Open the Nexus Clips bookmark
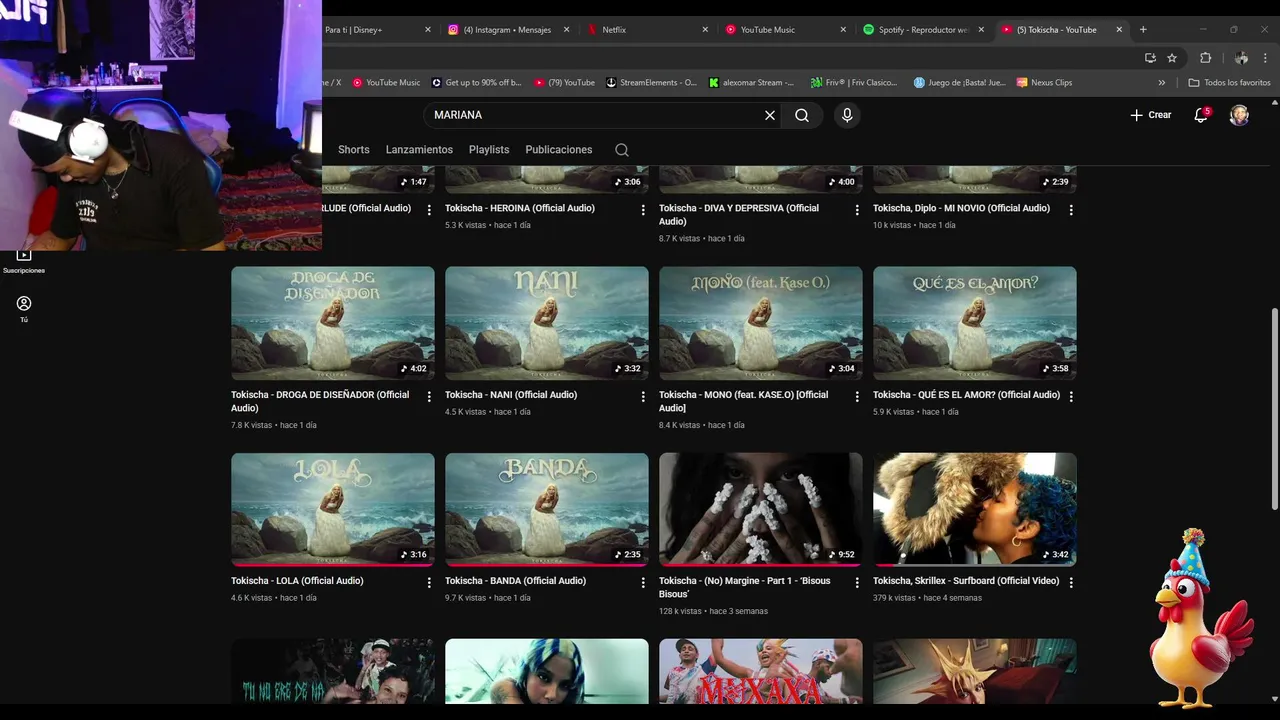Screen dimensions: 1280x720 1044,83
